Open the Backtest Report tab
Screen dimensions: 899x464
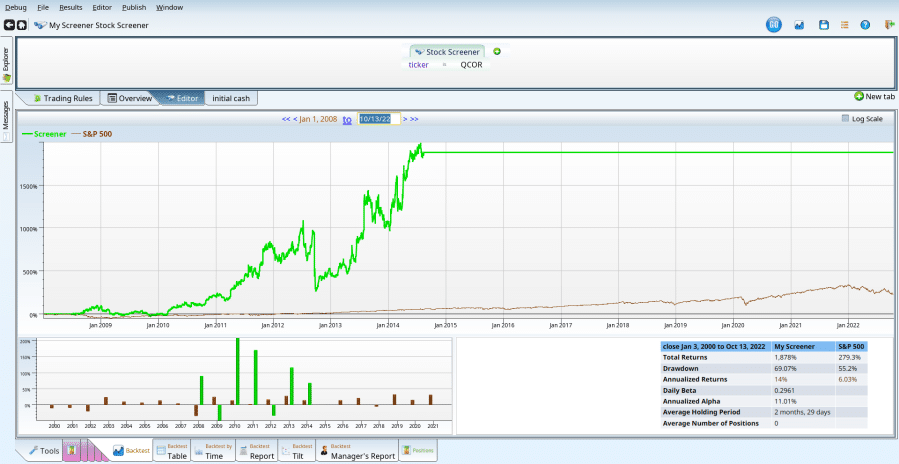[256, 451]
